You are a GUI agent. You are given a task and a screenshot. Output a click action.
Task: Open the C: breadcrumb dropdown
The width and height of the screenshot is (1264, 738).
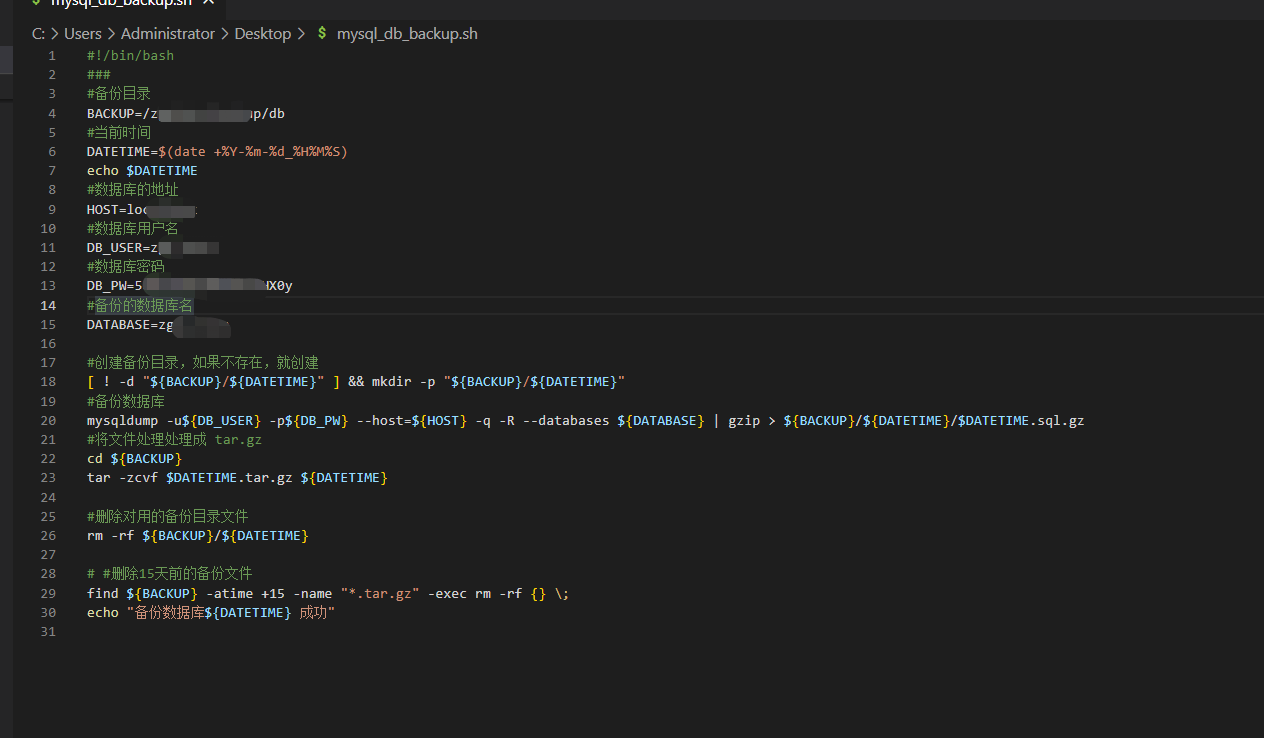coord(38,33)
